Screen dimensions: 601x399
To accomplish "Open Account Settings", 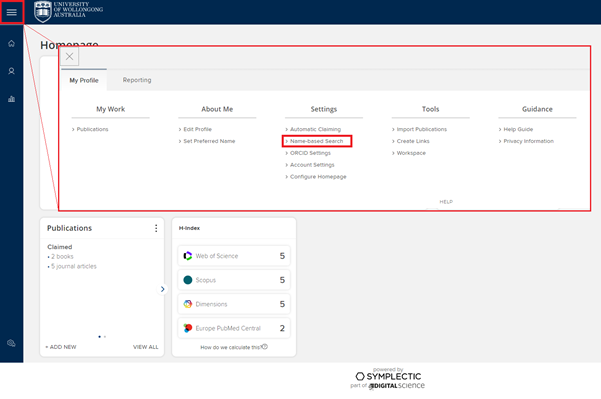I will [312, 165].
